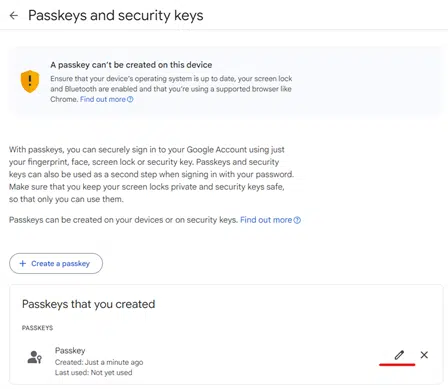Click the 'PASSKEYS' section label
Screen dimensions: 448x389
pos(37,328)
